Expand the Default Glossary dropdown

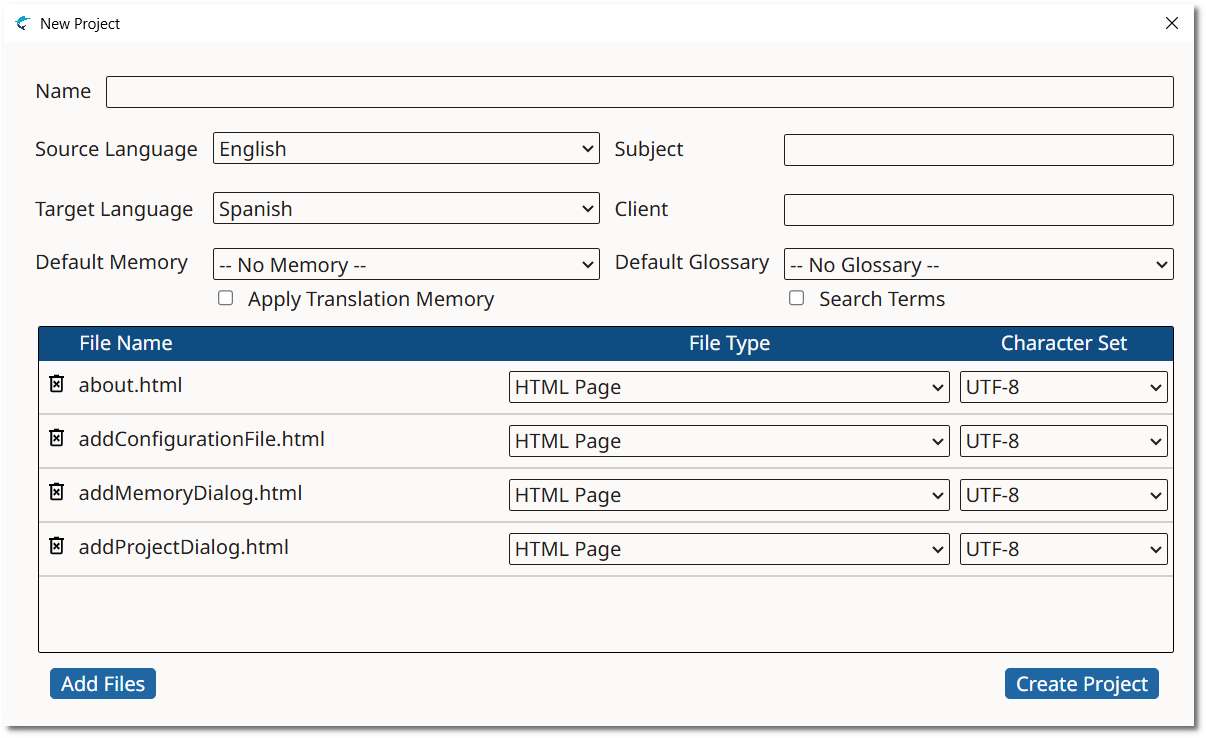pyautogui.click(x=978, y=265)
